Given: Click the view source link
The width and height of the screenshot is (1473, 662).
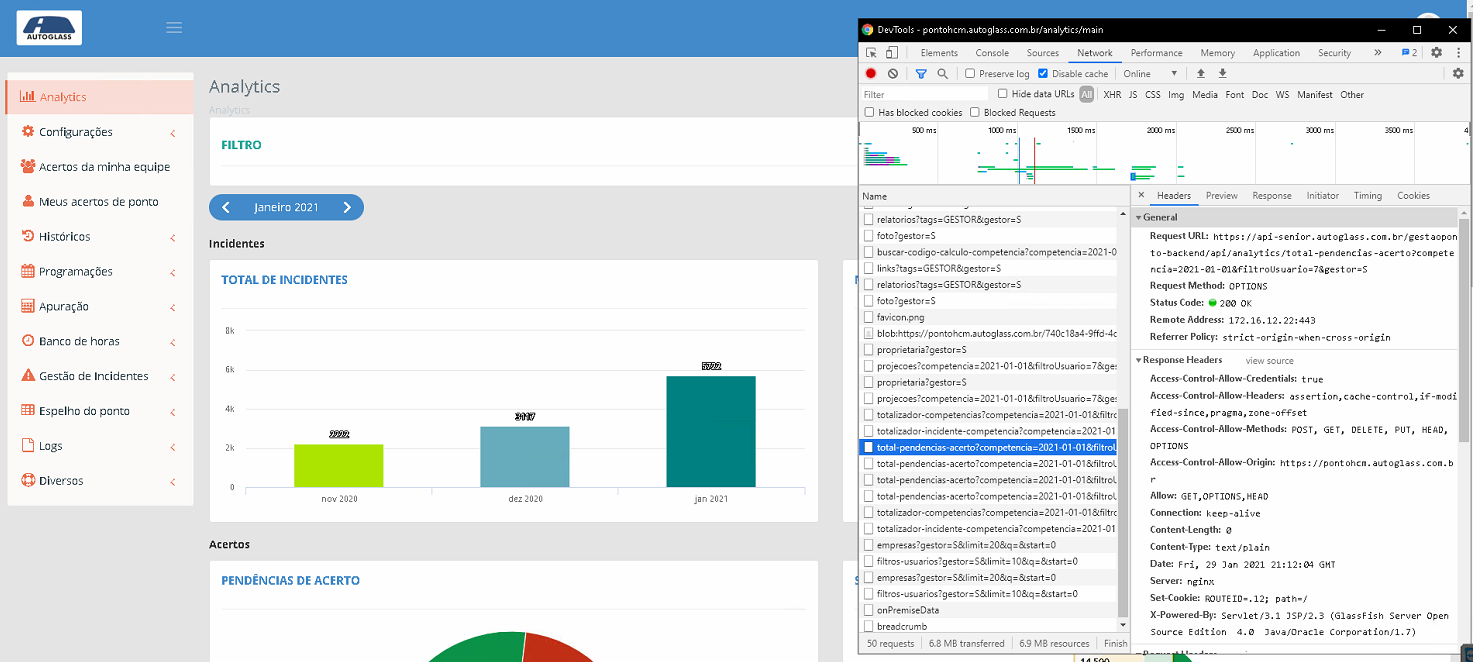Looking at the screenshot, I should click(x=1269, y=361).
